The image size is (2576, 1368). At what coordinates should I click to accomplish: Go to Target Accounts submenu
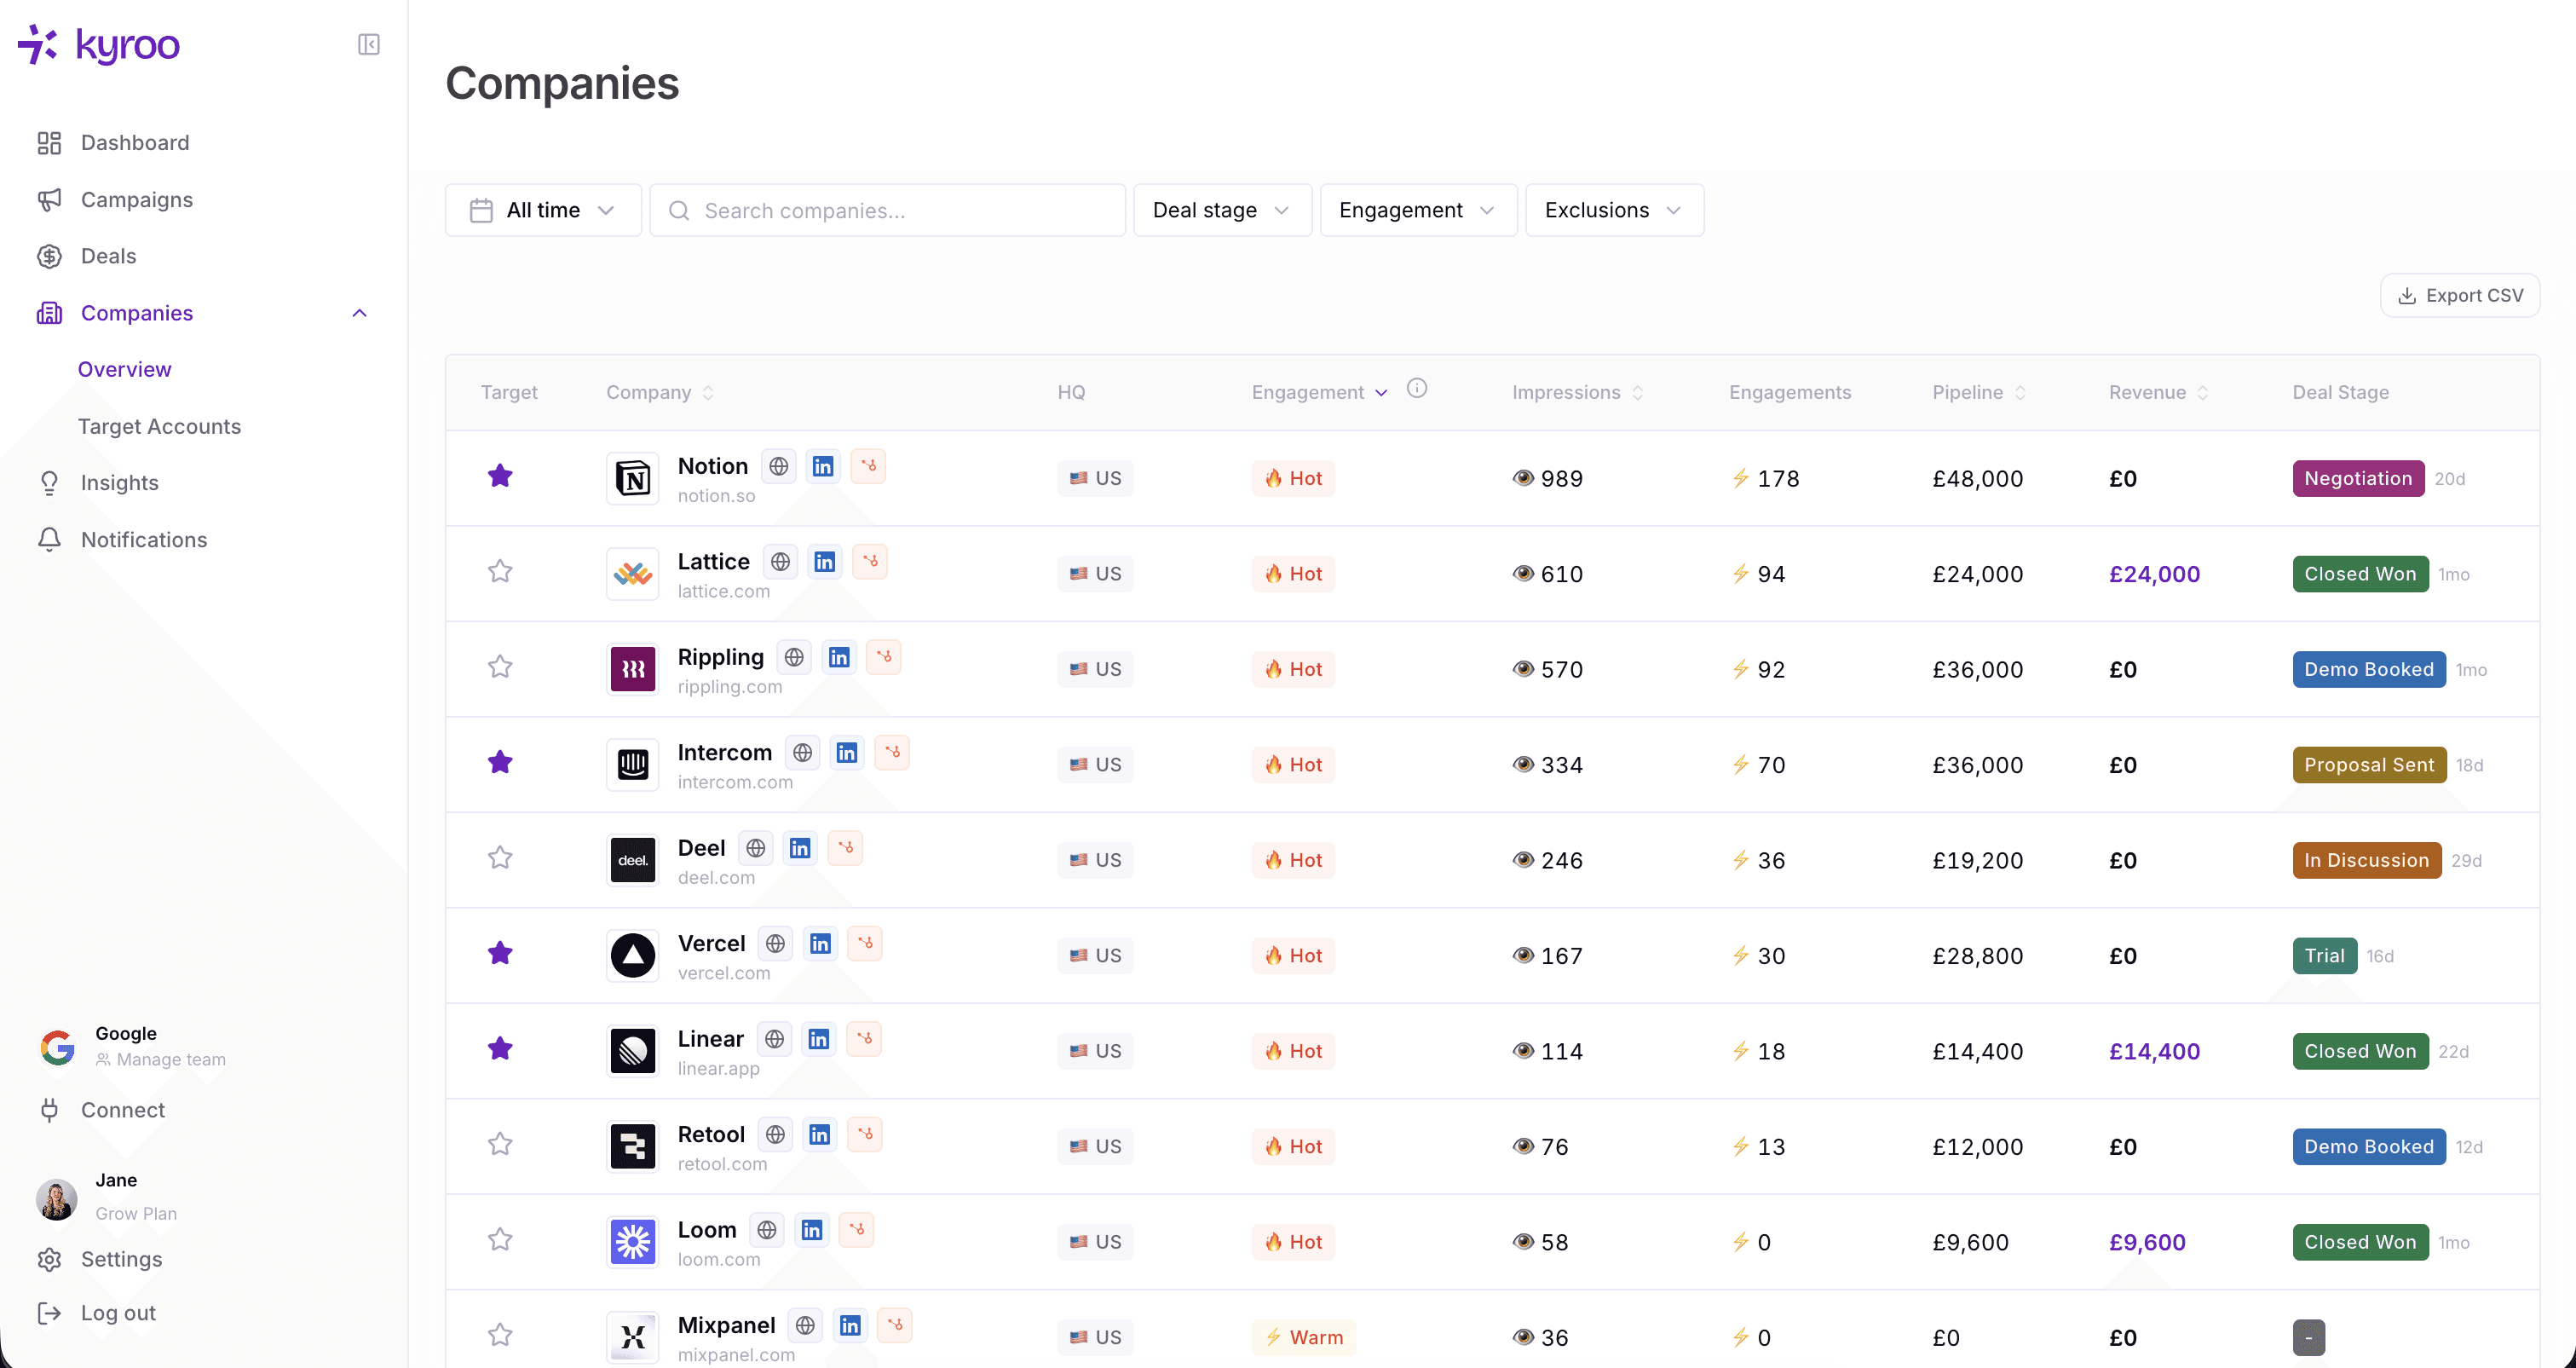click(159, 426)
